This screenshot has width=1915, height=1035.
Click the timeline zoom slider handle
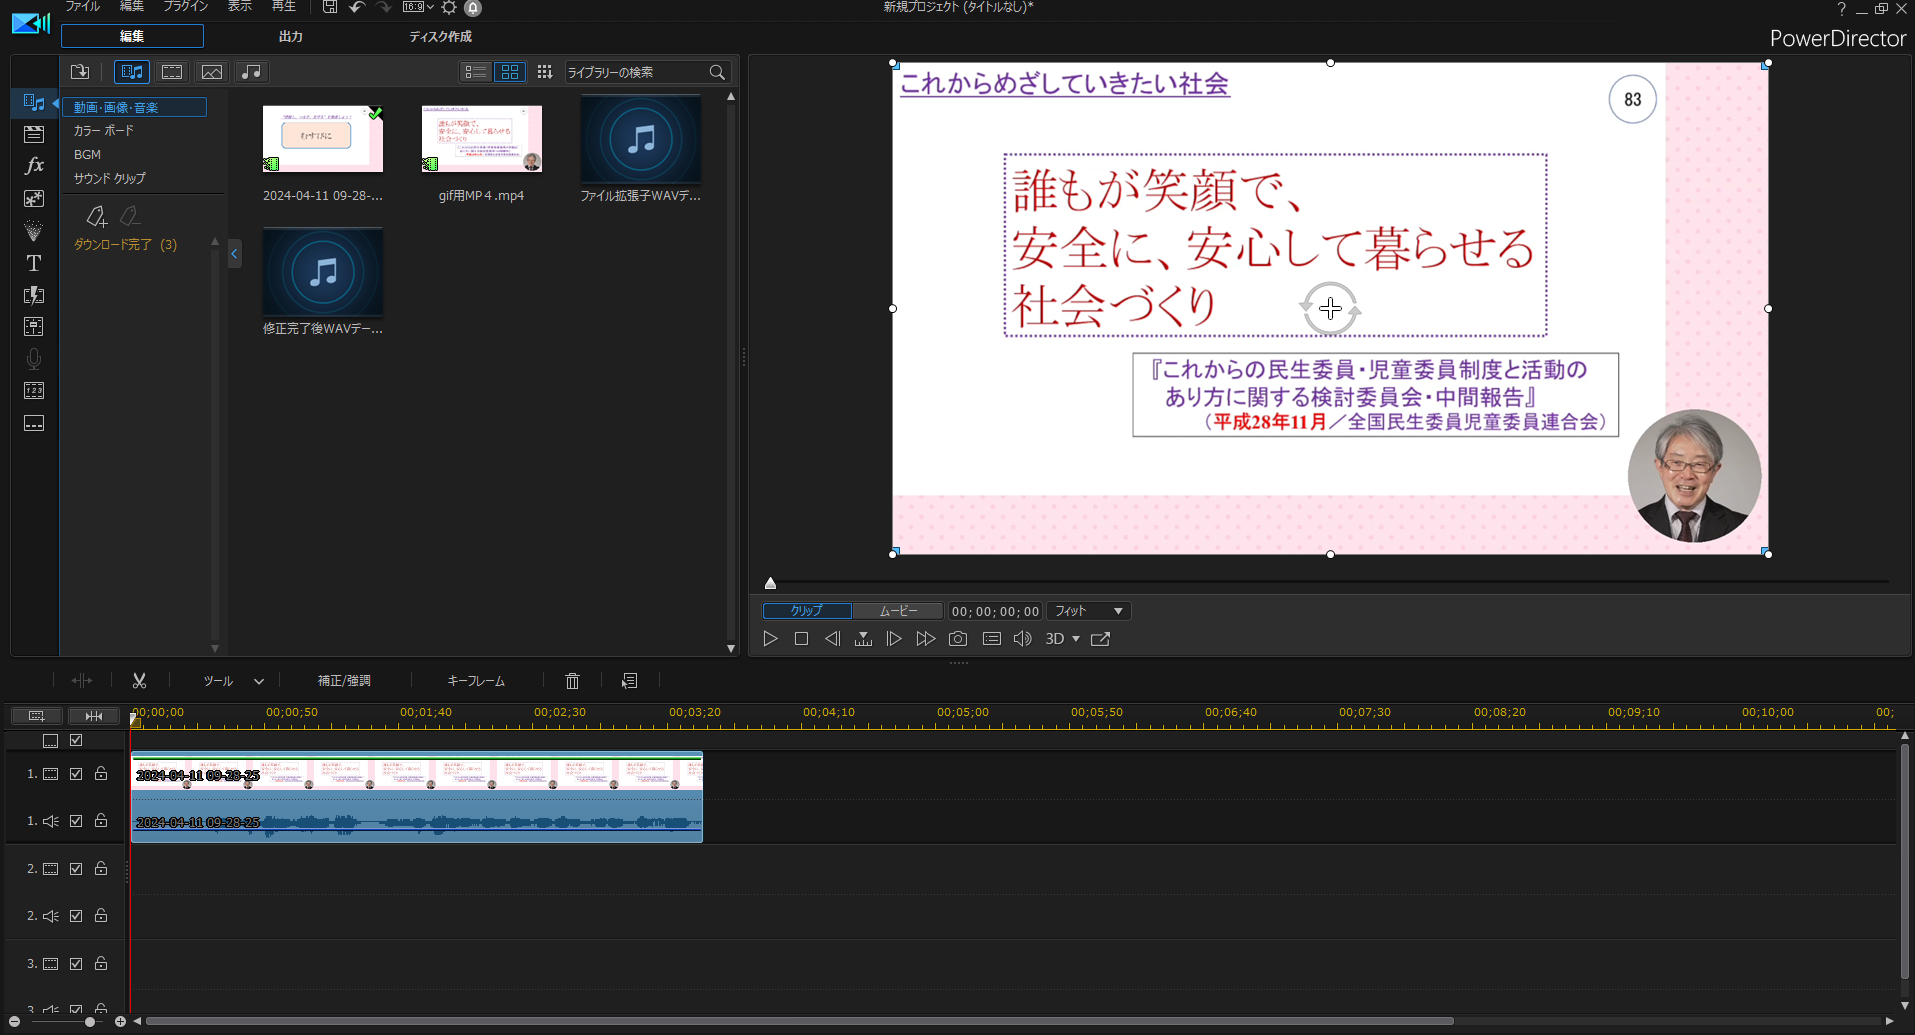point(90,1022)
